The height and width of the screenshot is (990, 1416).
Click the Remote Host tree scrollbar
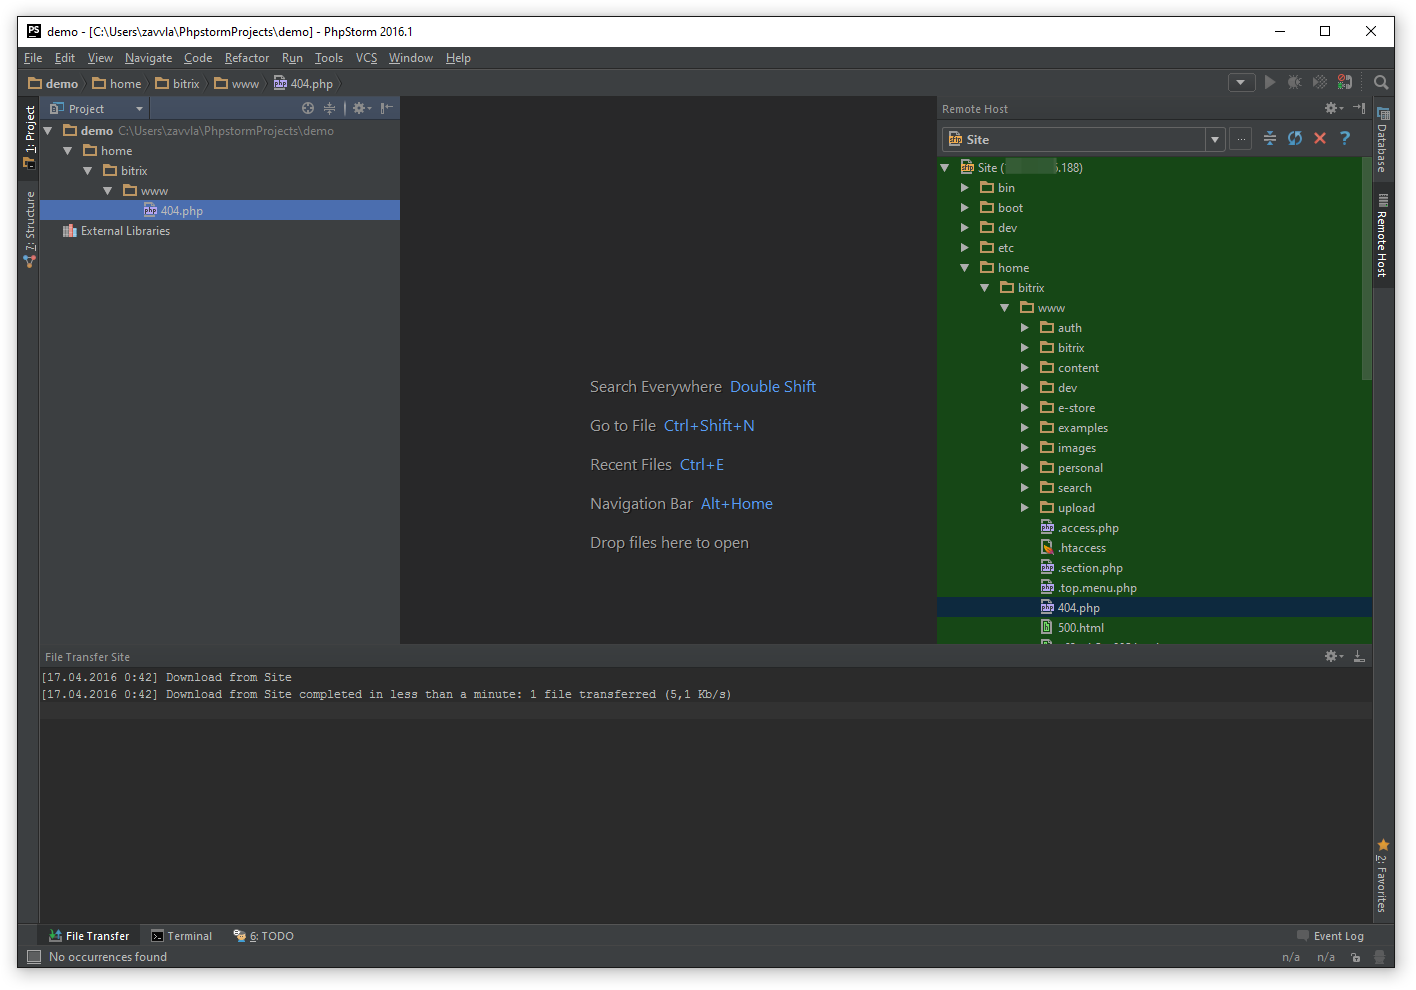click(1366, 269)
